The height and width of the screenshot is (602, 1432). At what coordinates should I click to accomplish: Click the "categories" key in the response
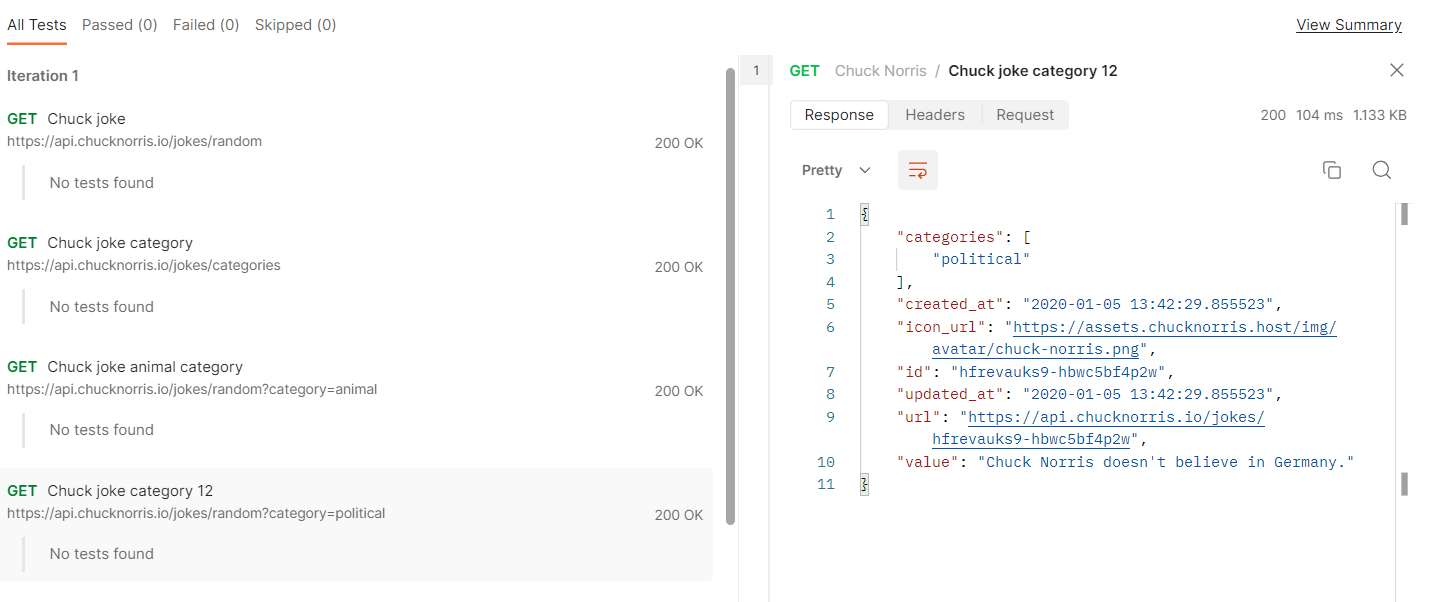click(x=950, y=237)
